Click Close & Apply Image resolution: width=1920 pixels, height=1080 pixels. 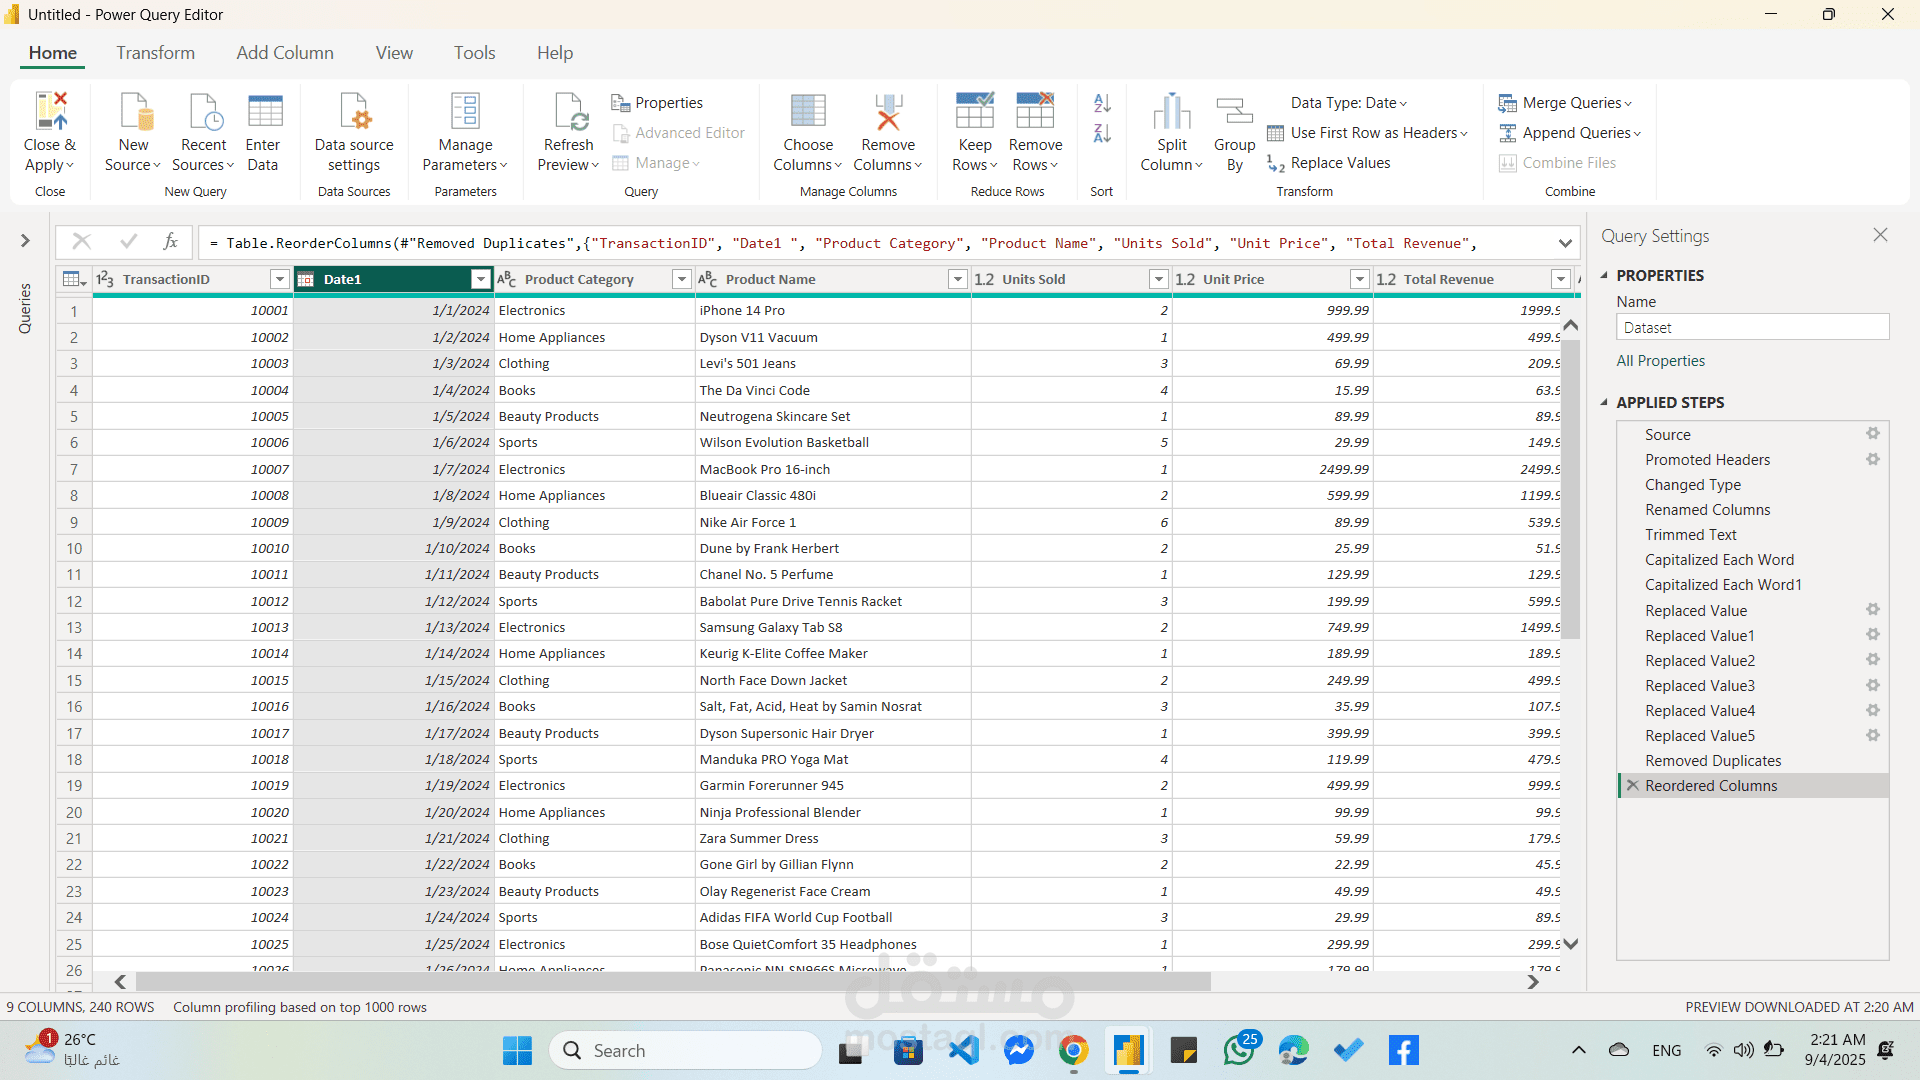tap(49, 131)
